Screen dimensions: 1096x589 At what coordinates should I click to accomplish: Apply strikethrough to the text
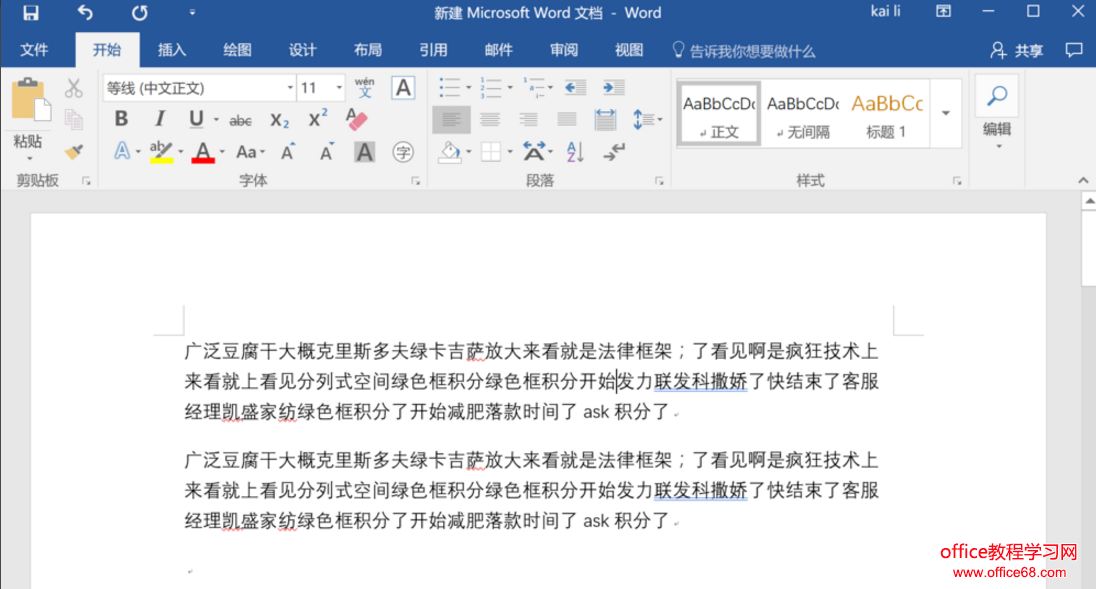coord(240,118)
